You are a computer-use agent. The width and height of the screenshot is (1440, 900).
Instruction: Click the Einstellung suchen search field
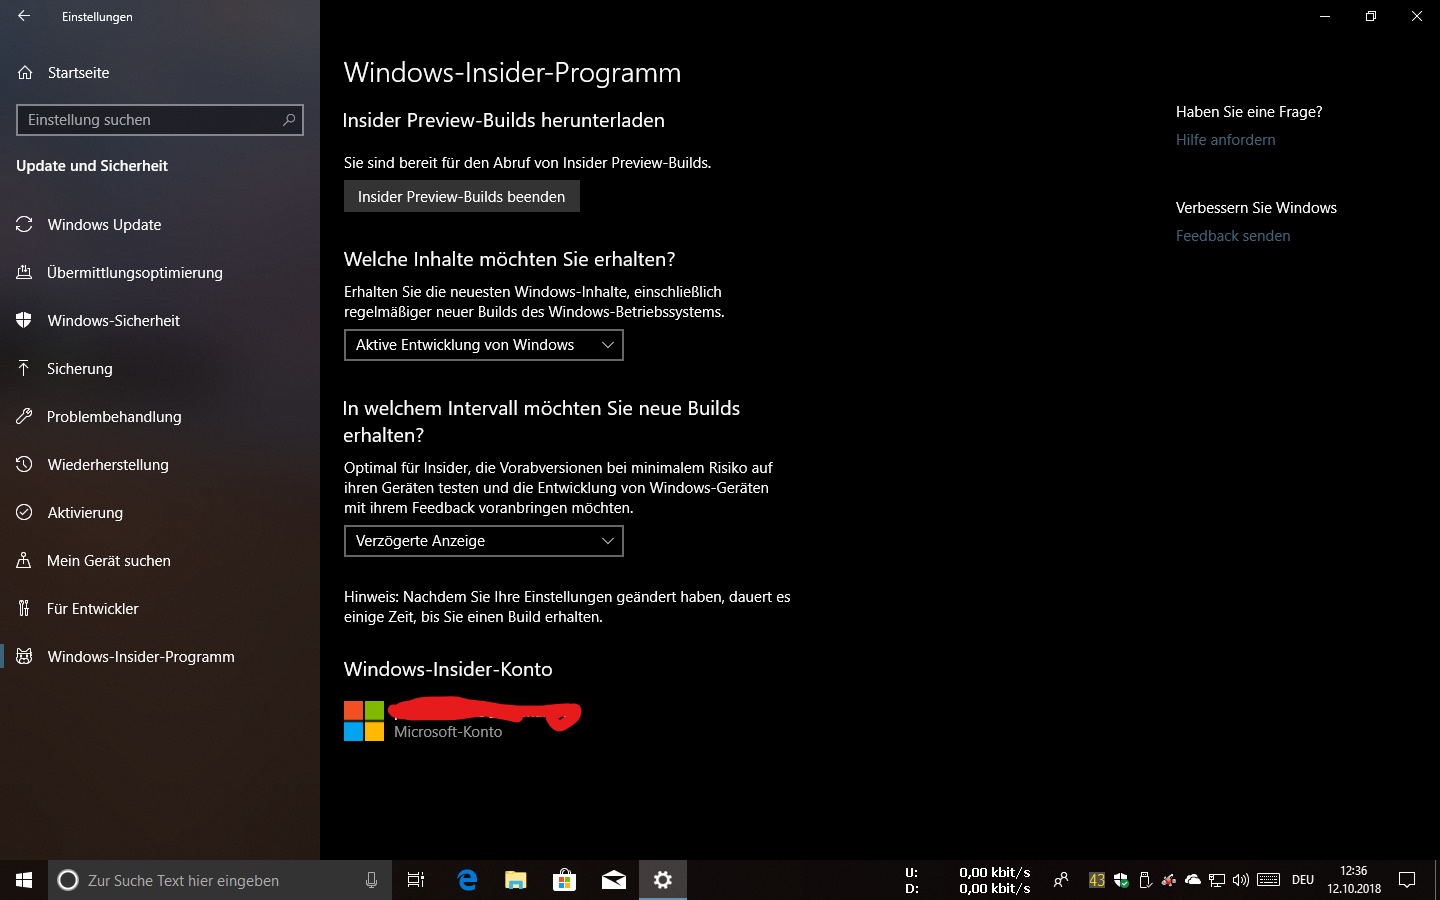pos(160,120)
